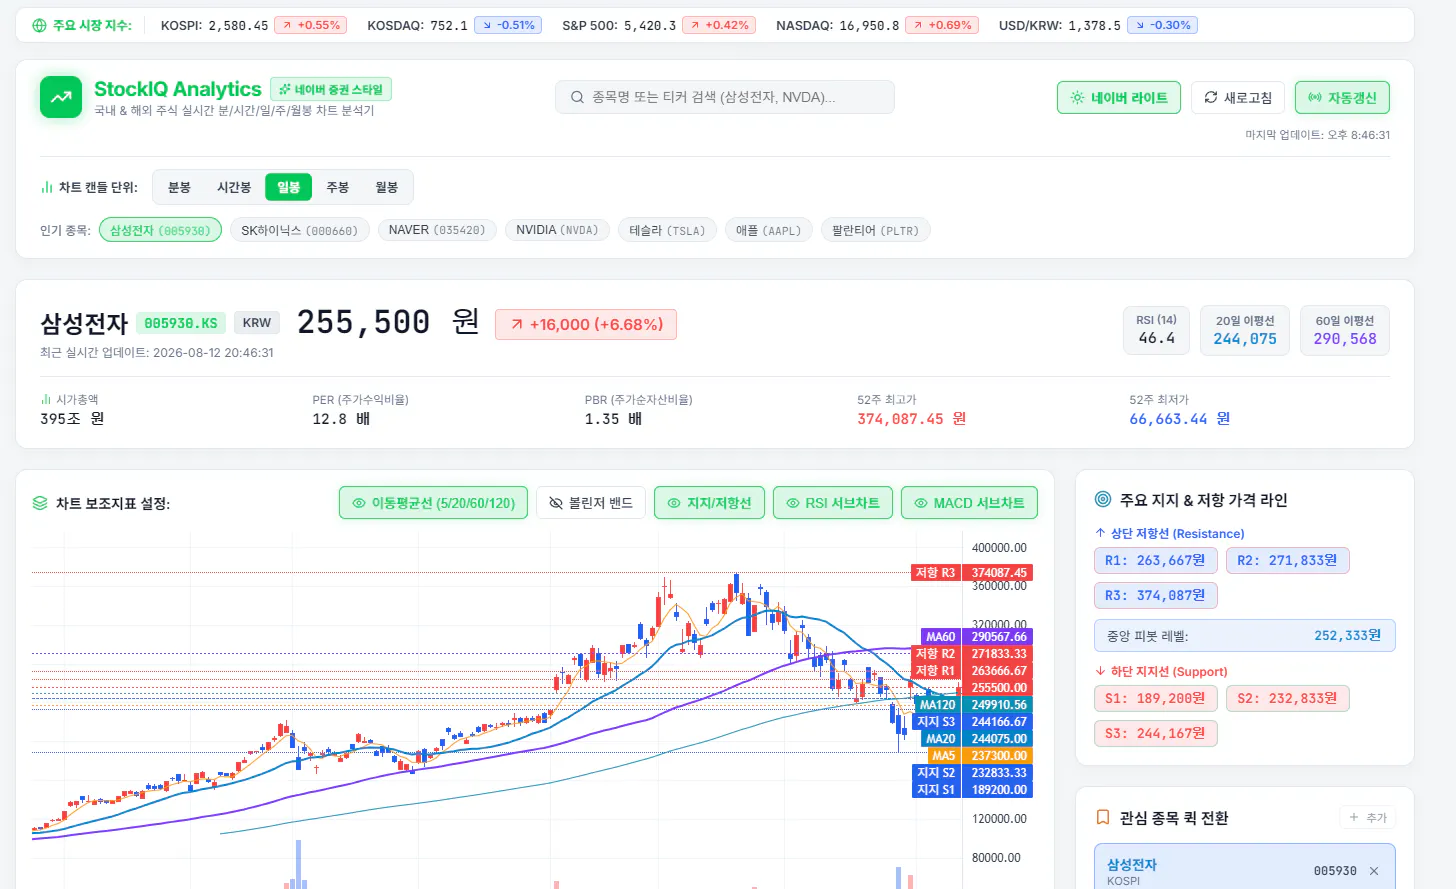Click 52주 최저가 66,663.44 원 value
Image resolution: width=1456 pixels, height=889 pixels.
(x=1180, y=419)
